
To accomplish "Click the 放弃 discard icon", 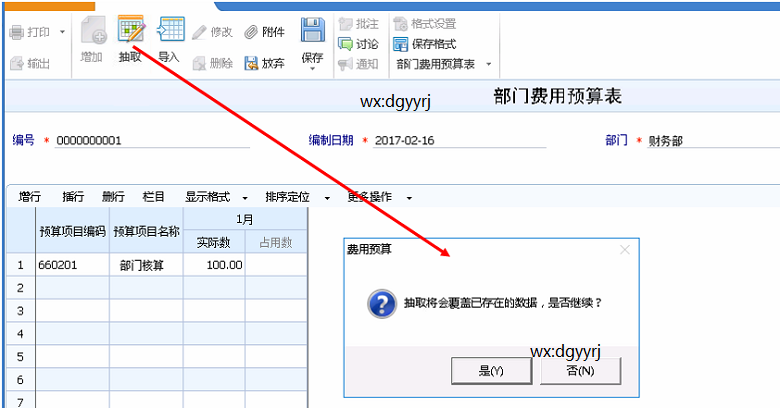I will pos(251,63).
